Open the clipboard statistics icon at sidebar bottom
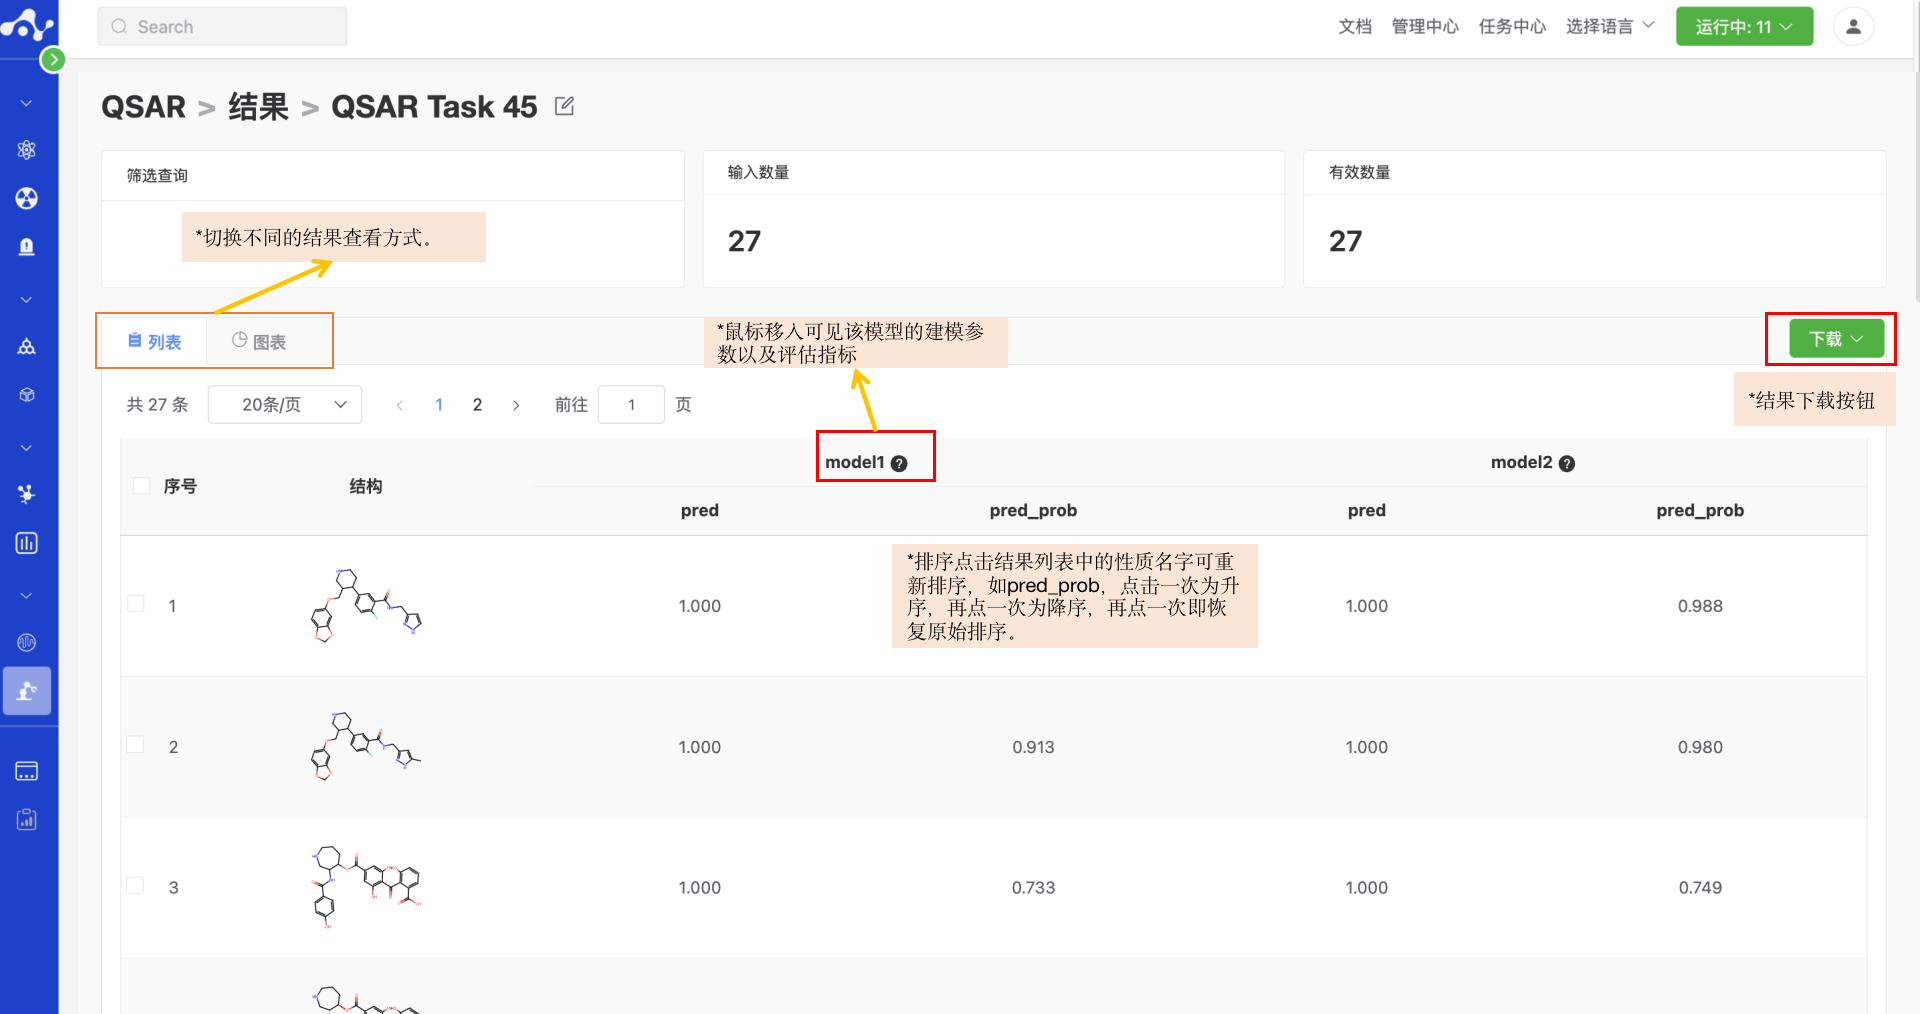Screen dimensions: 1920x1014 tap(27, 819)
